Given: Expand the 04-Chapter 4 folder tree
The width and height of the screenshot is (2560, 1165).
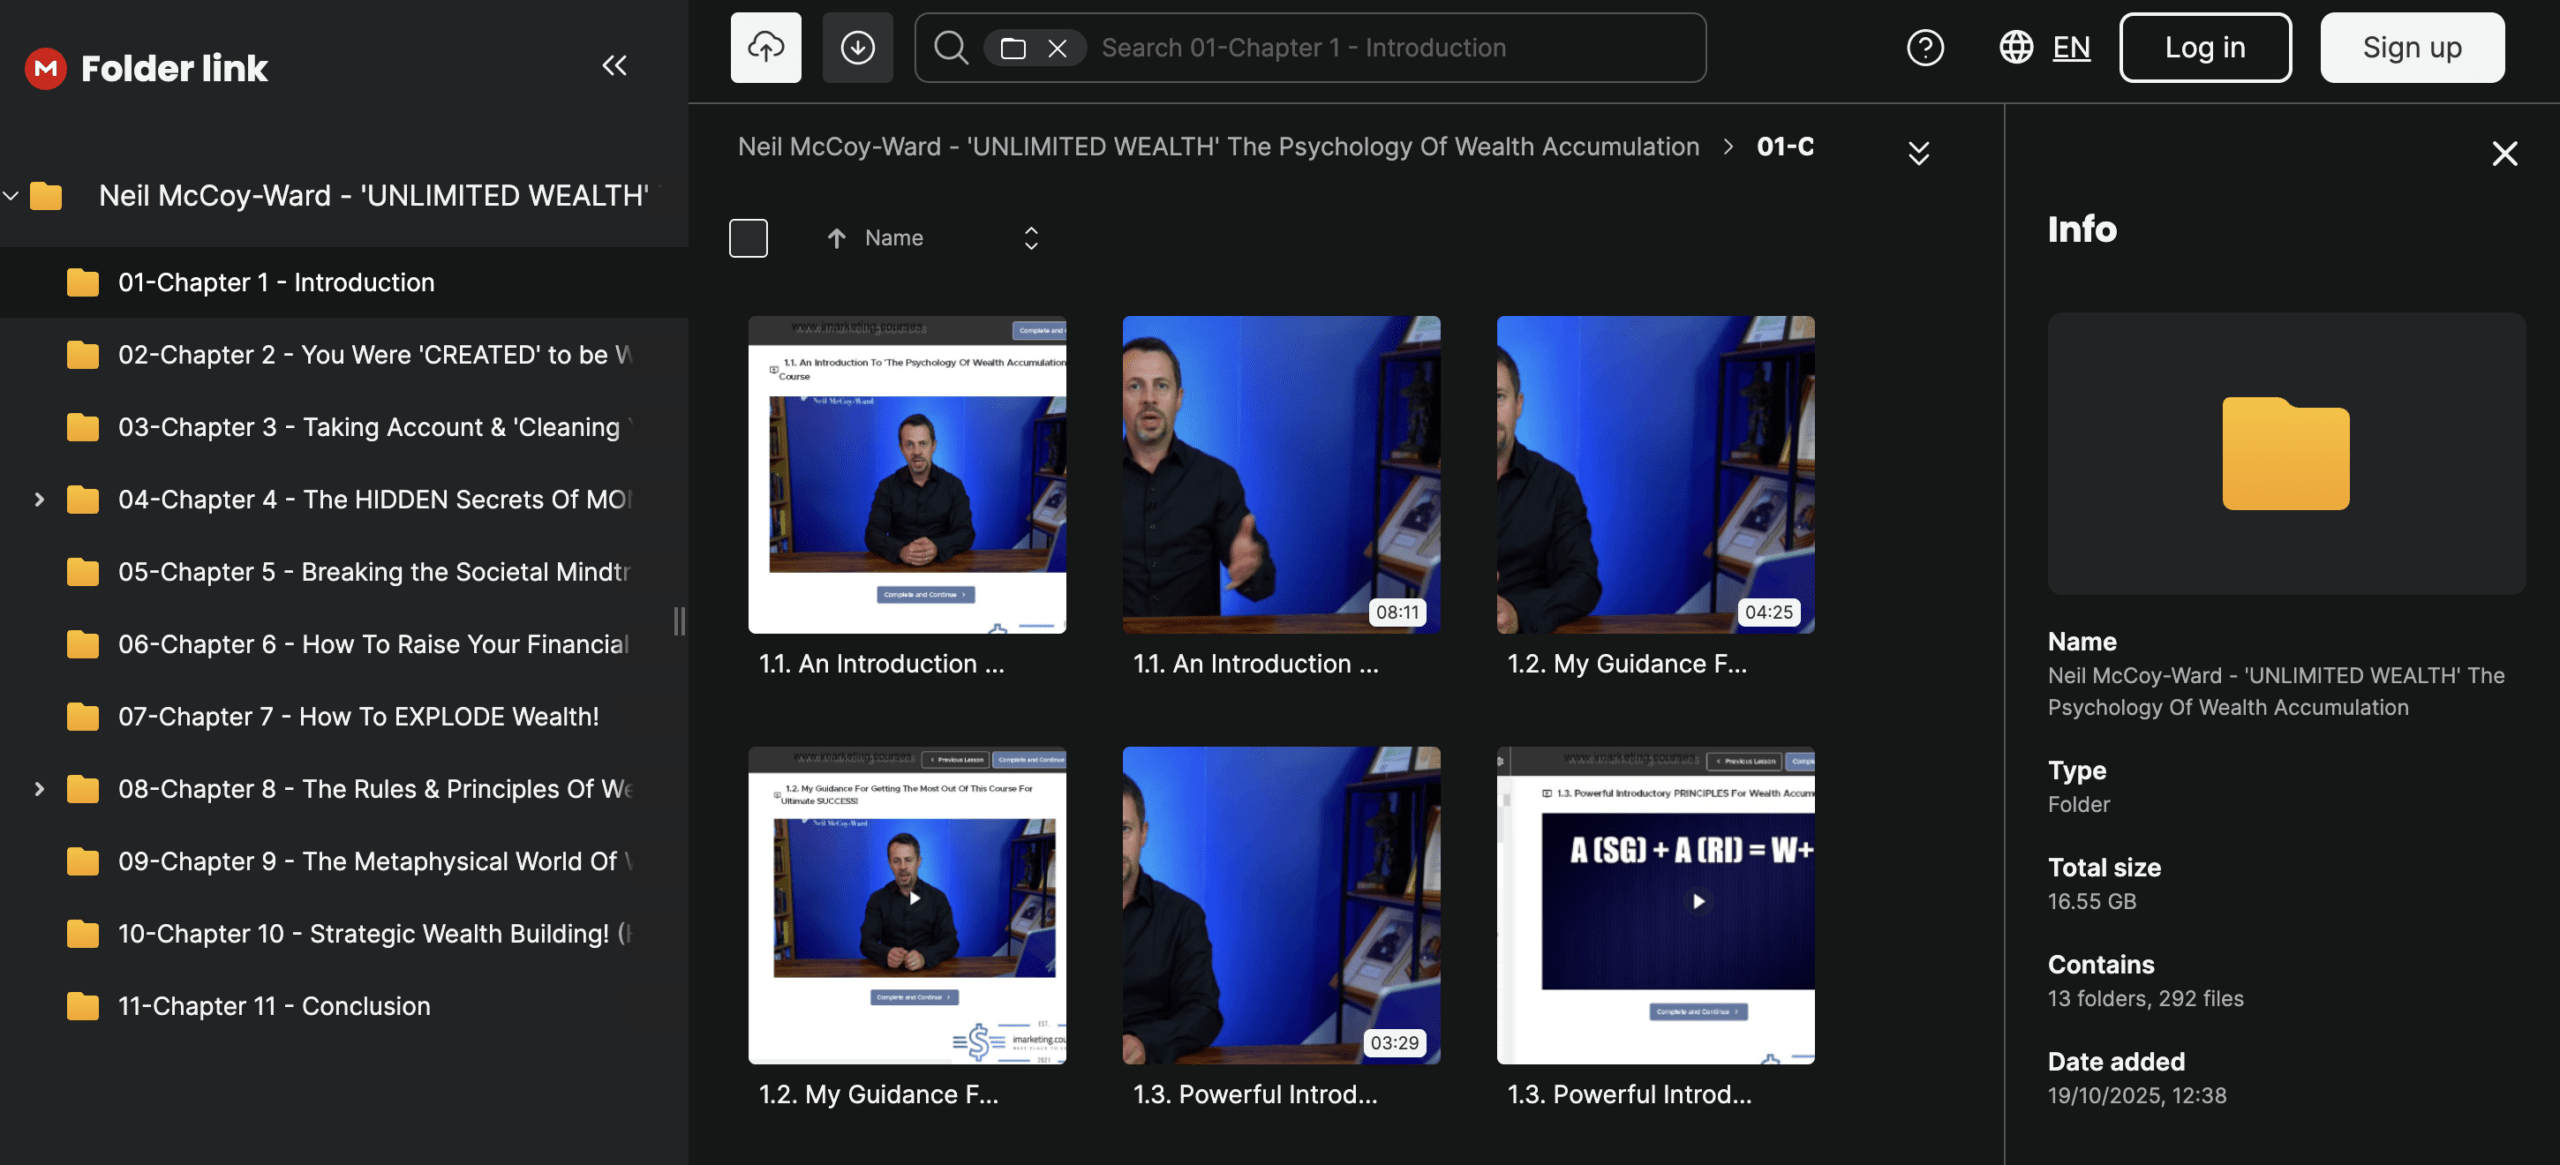Looking at the screenshot, I should pos(39,499).
